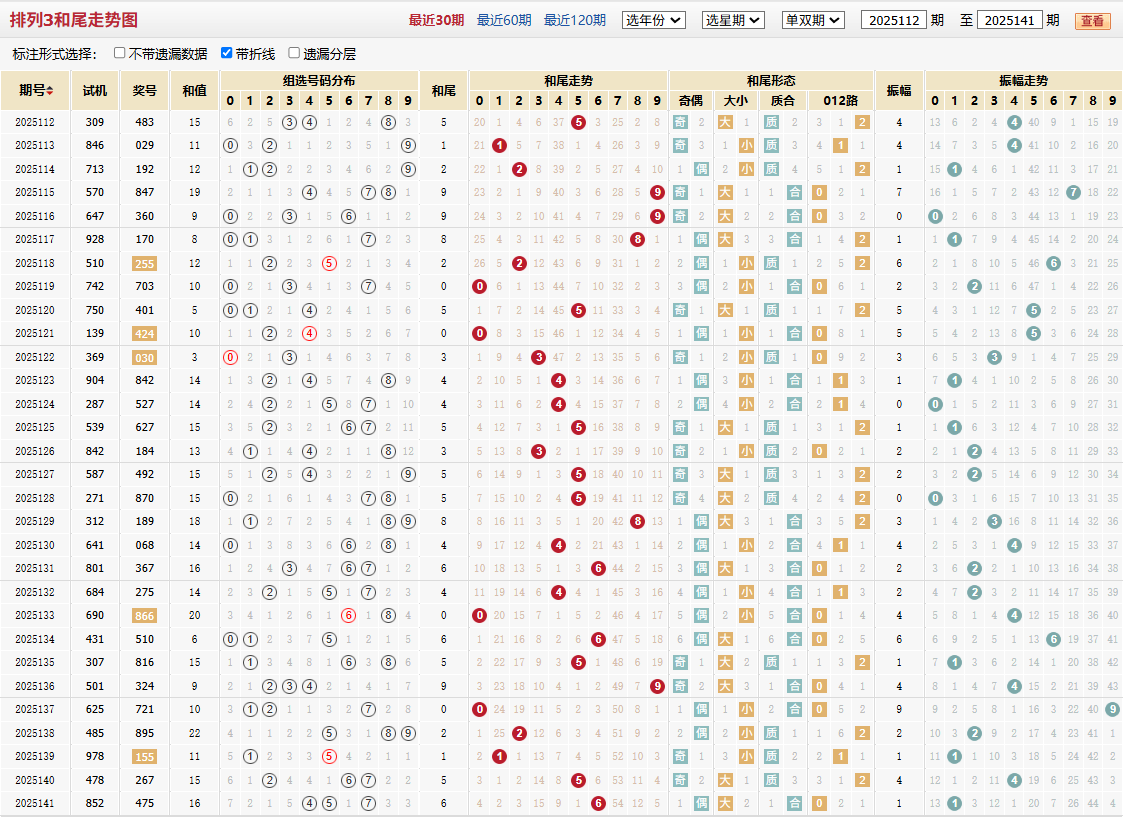Click the 大 tag in row 2025115
This screenshot has height=817, width=1123.
[725, 193]
